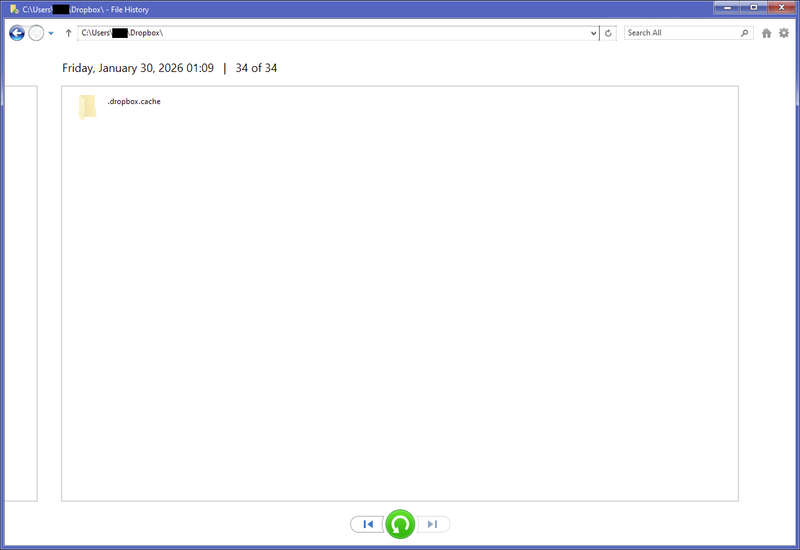Go to File History home
This screenshot has width=800, height=550.
[x=766, y=33]
